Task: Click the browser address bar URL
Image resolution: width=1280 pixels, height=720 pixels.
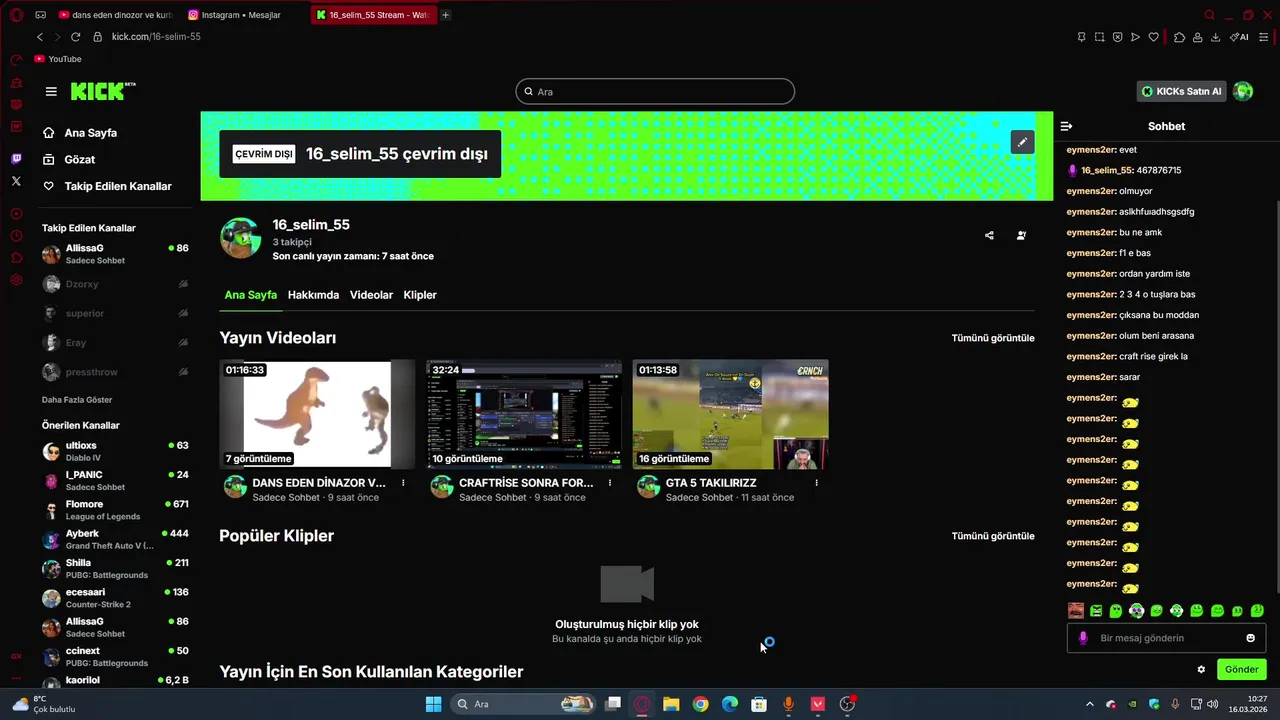Action: [156, 37]
